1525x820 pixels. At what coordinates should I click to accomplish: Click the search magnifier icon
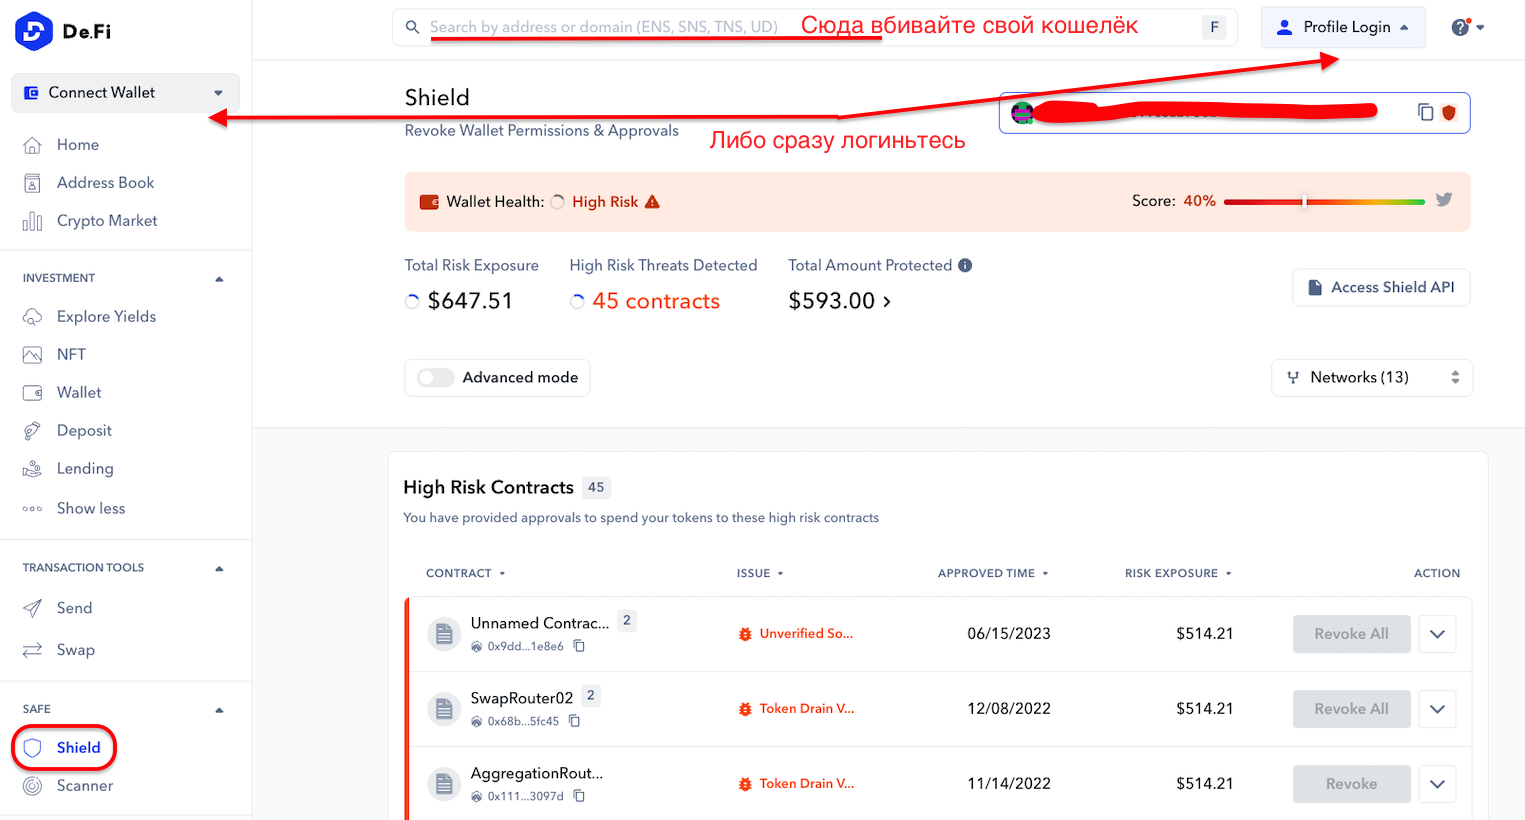(412, 27)
